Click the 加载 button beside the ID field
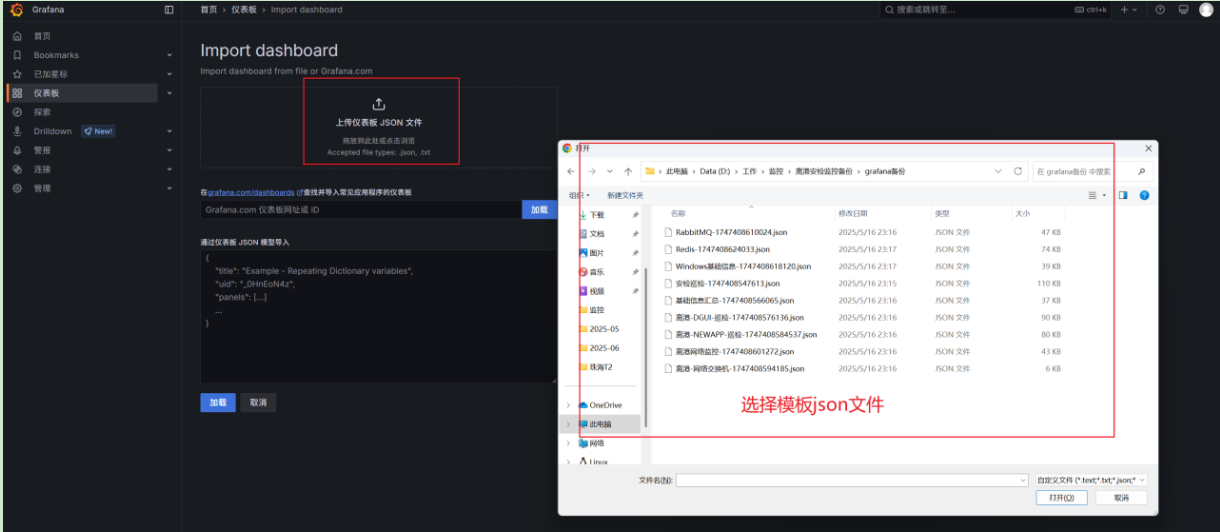 539,210
